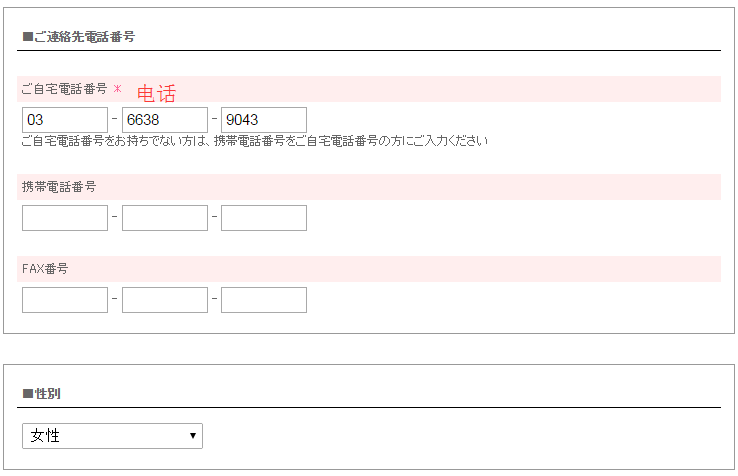Click the FAX番号 field label
738x476 pixels.
pos(45,269)
